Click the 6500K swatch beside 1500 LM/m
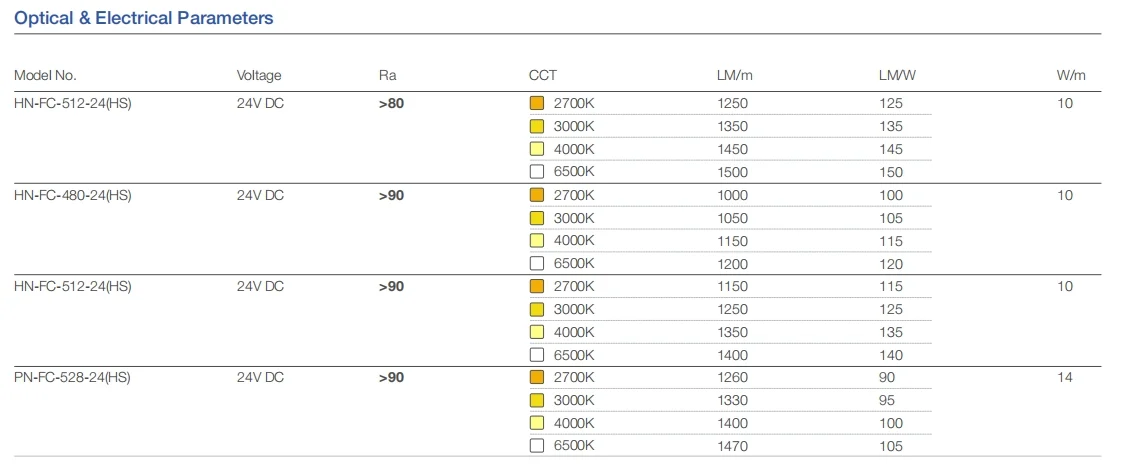Image resolution: width=1130 pixels, height=464 pixels. [x=536, y=172]
